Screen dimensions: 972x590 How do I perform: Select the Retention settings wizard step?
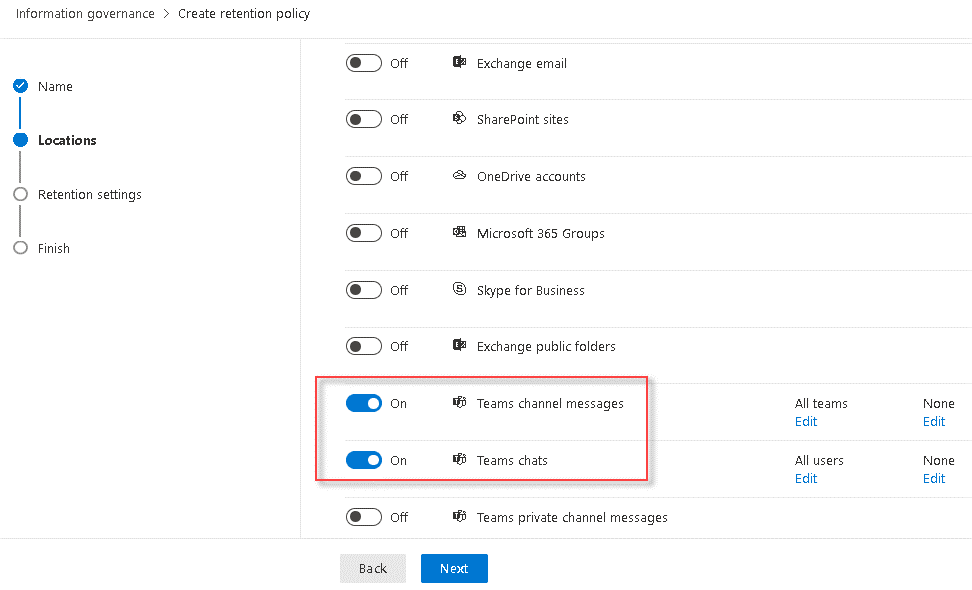click(90, 194)
